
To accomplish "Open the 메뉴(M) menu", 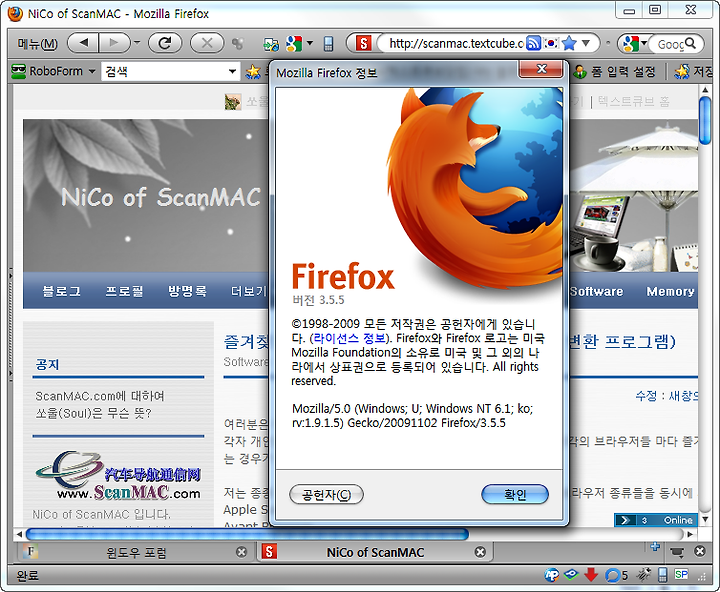I will coord(38,44).
